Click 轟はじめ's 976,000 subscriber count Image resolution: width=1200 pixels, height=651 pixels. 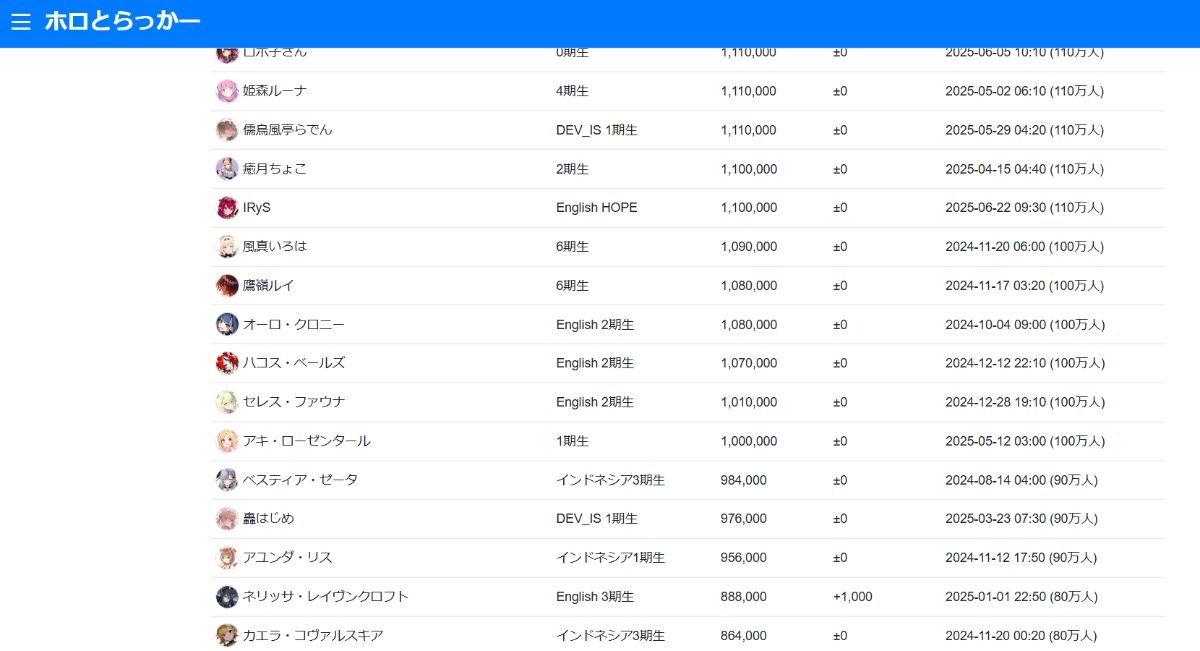point(743,519)
